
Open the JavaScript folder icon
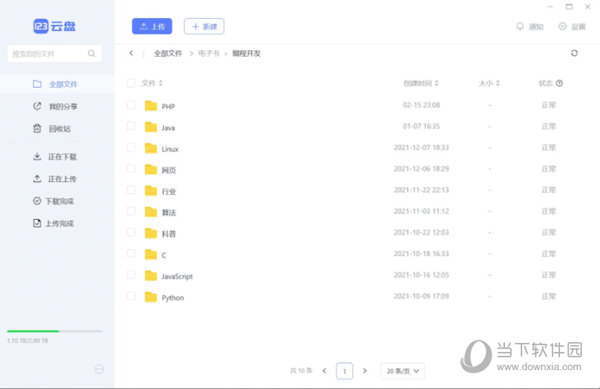(151, 275)
